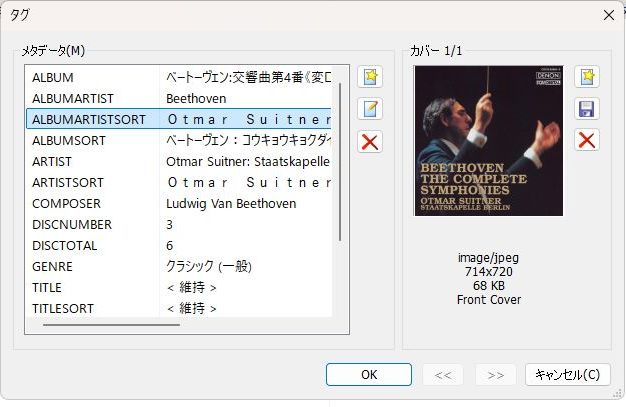Select the COMPOSER tag row

click(x=178, y=203)
